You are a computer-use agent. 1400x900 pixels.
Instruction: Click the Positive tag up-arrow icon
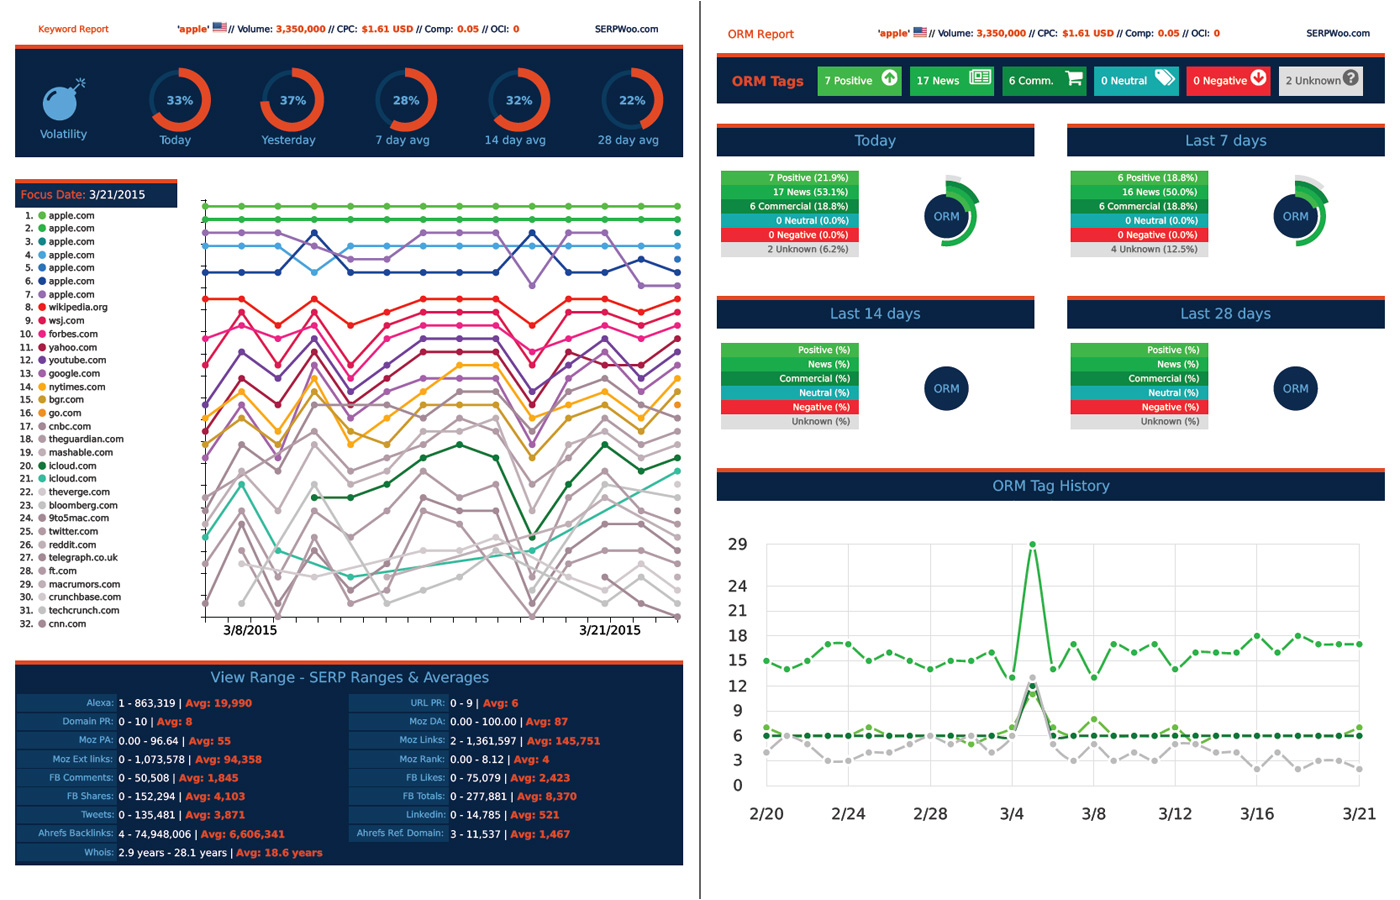tap(889, 78)
